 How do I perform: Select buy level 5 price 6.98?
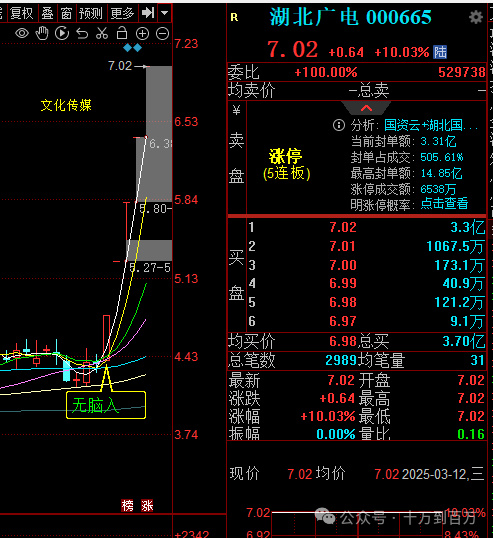[343, 302]
